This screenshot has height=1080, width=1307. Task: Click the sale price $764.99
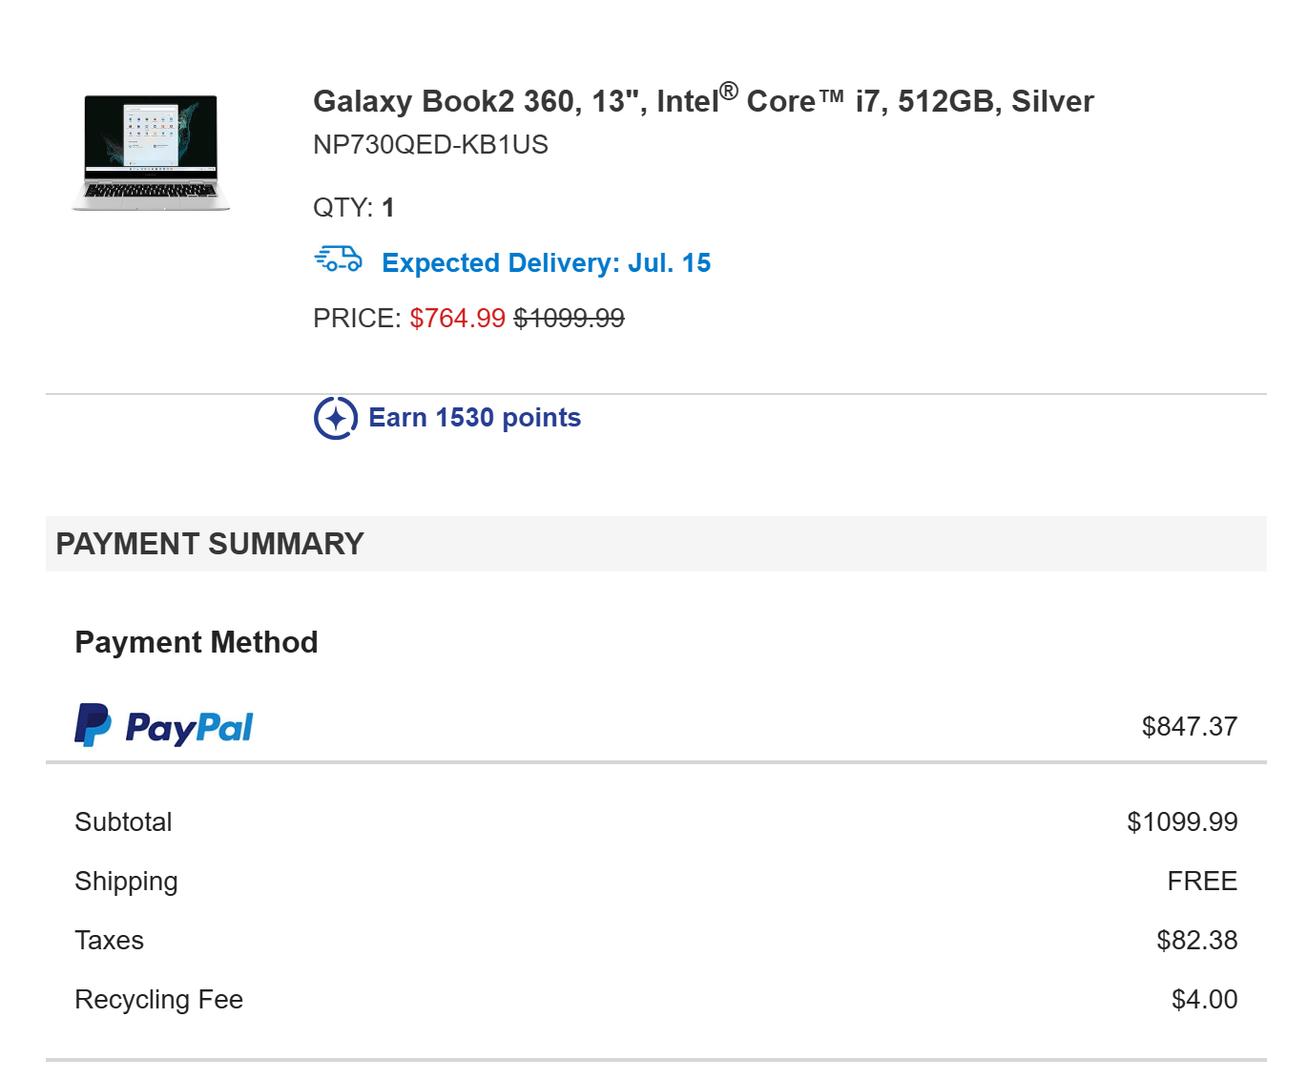pyautogui.click(x=457, y=318)
